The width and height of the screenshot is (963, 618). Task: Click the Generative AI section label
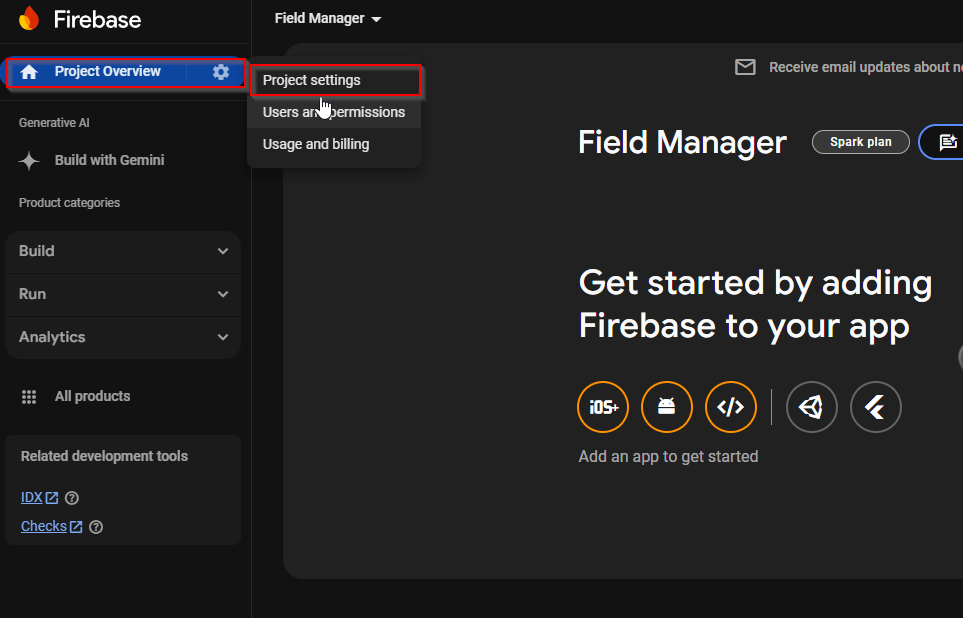point(54,123)
